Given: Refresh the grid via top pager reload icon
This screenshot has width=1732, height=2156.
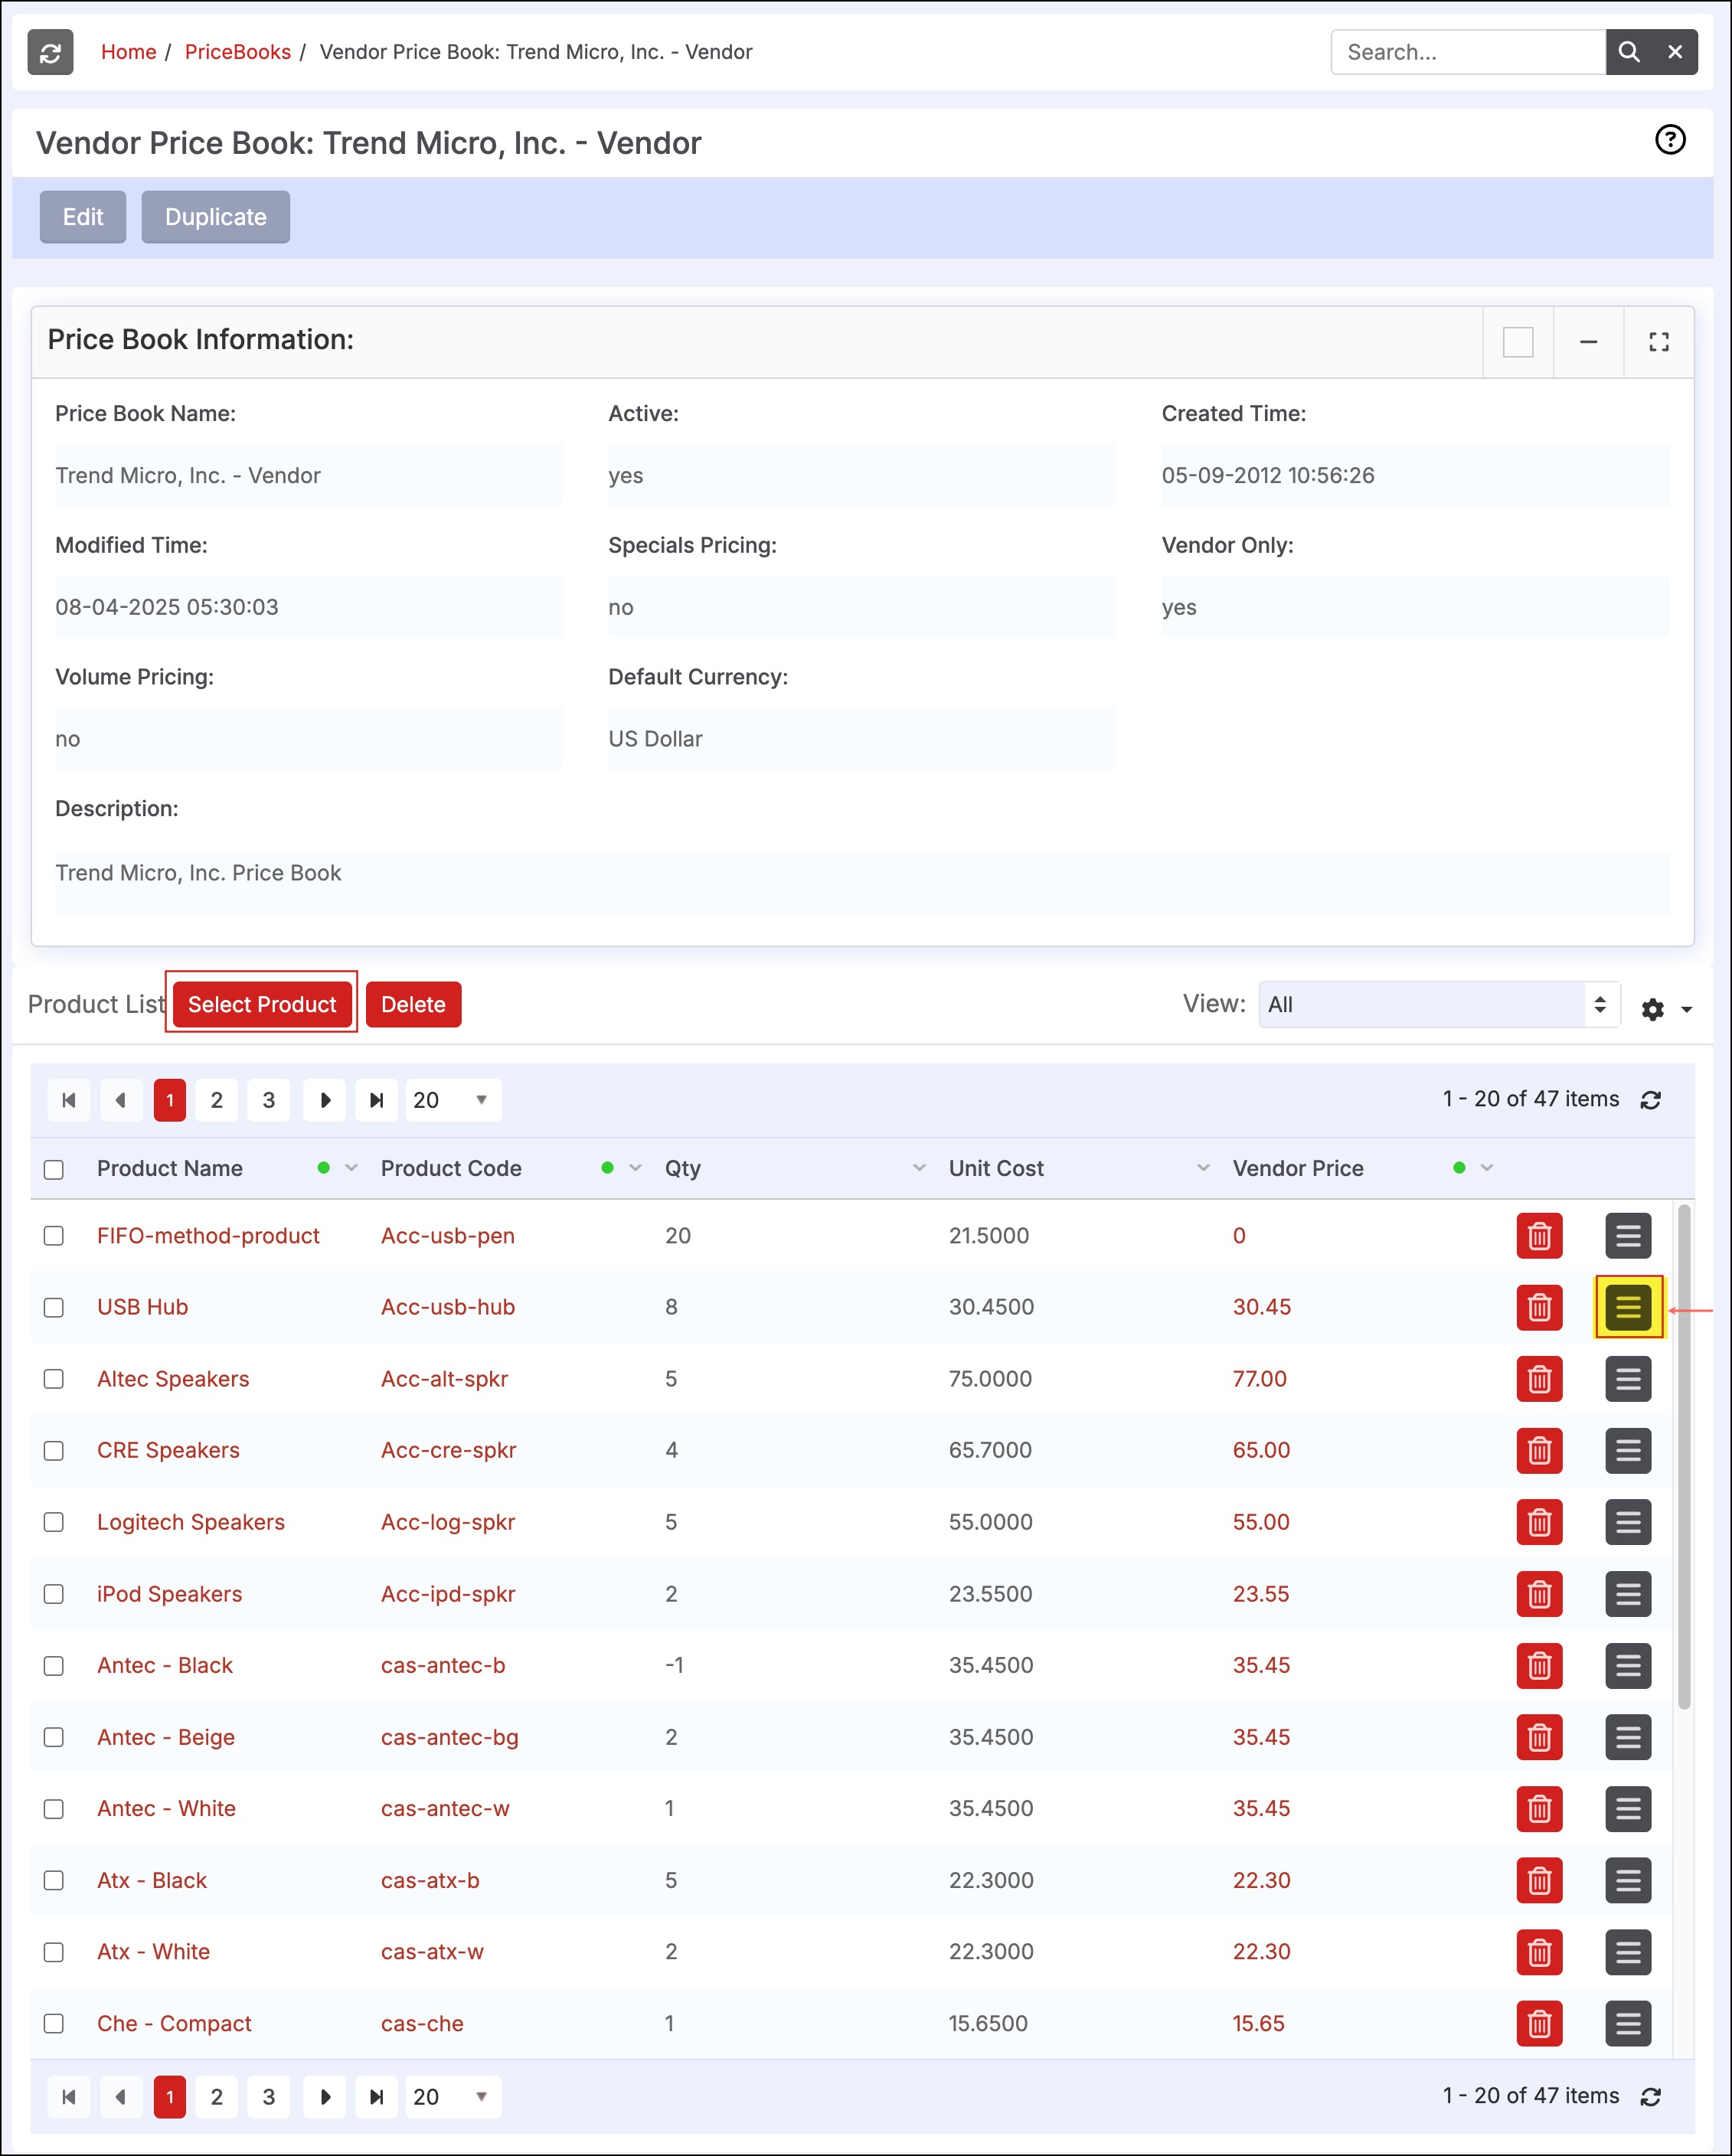Looking at the screenshot, I should coord(1651,1100).
